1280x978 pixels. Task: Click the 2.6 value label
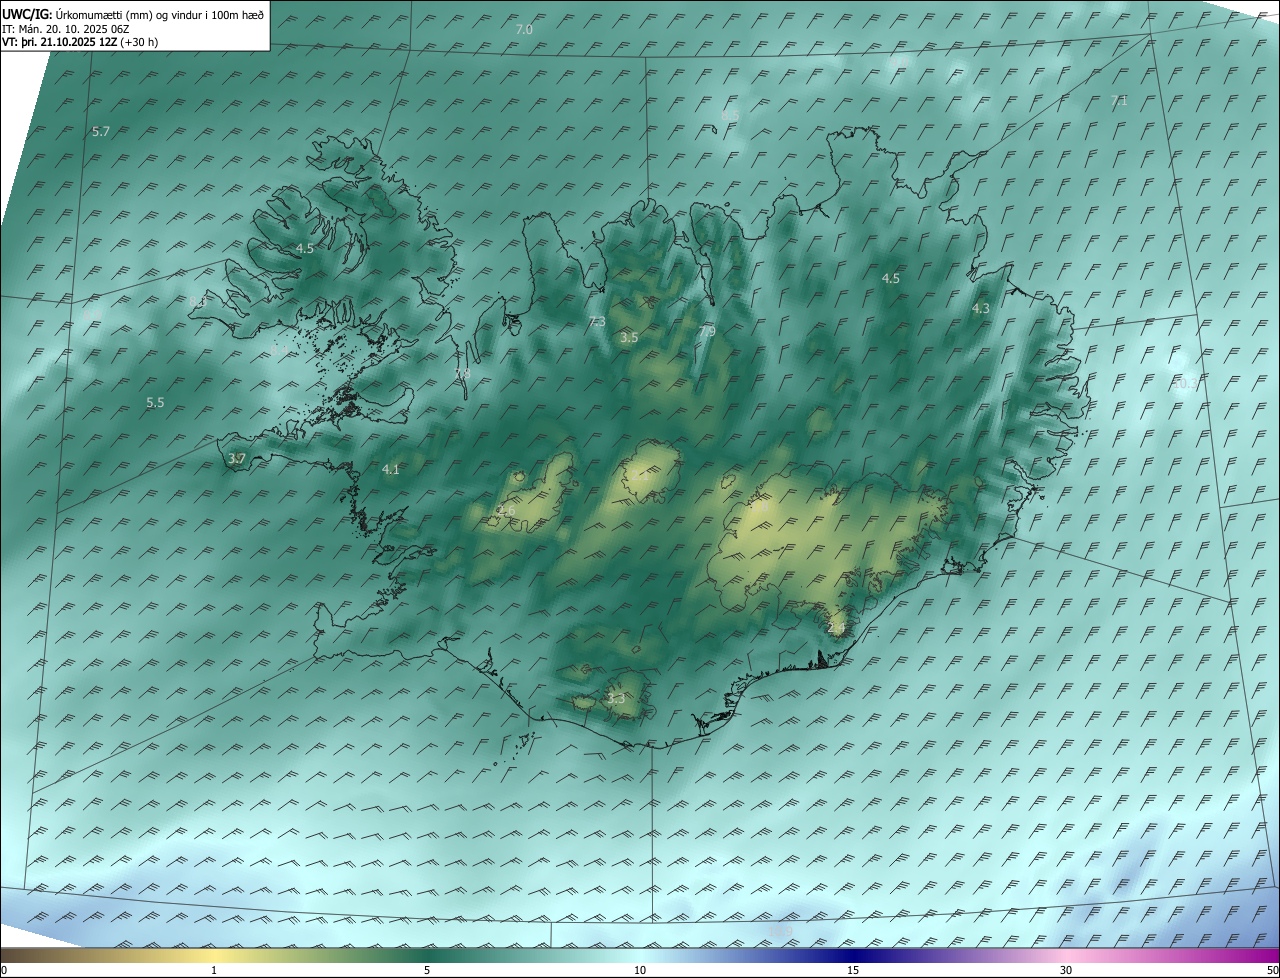[x=507, y=512]
